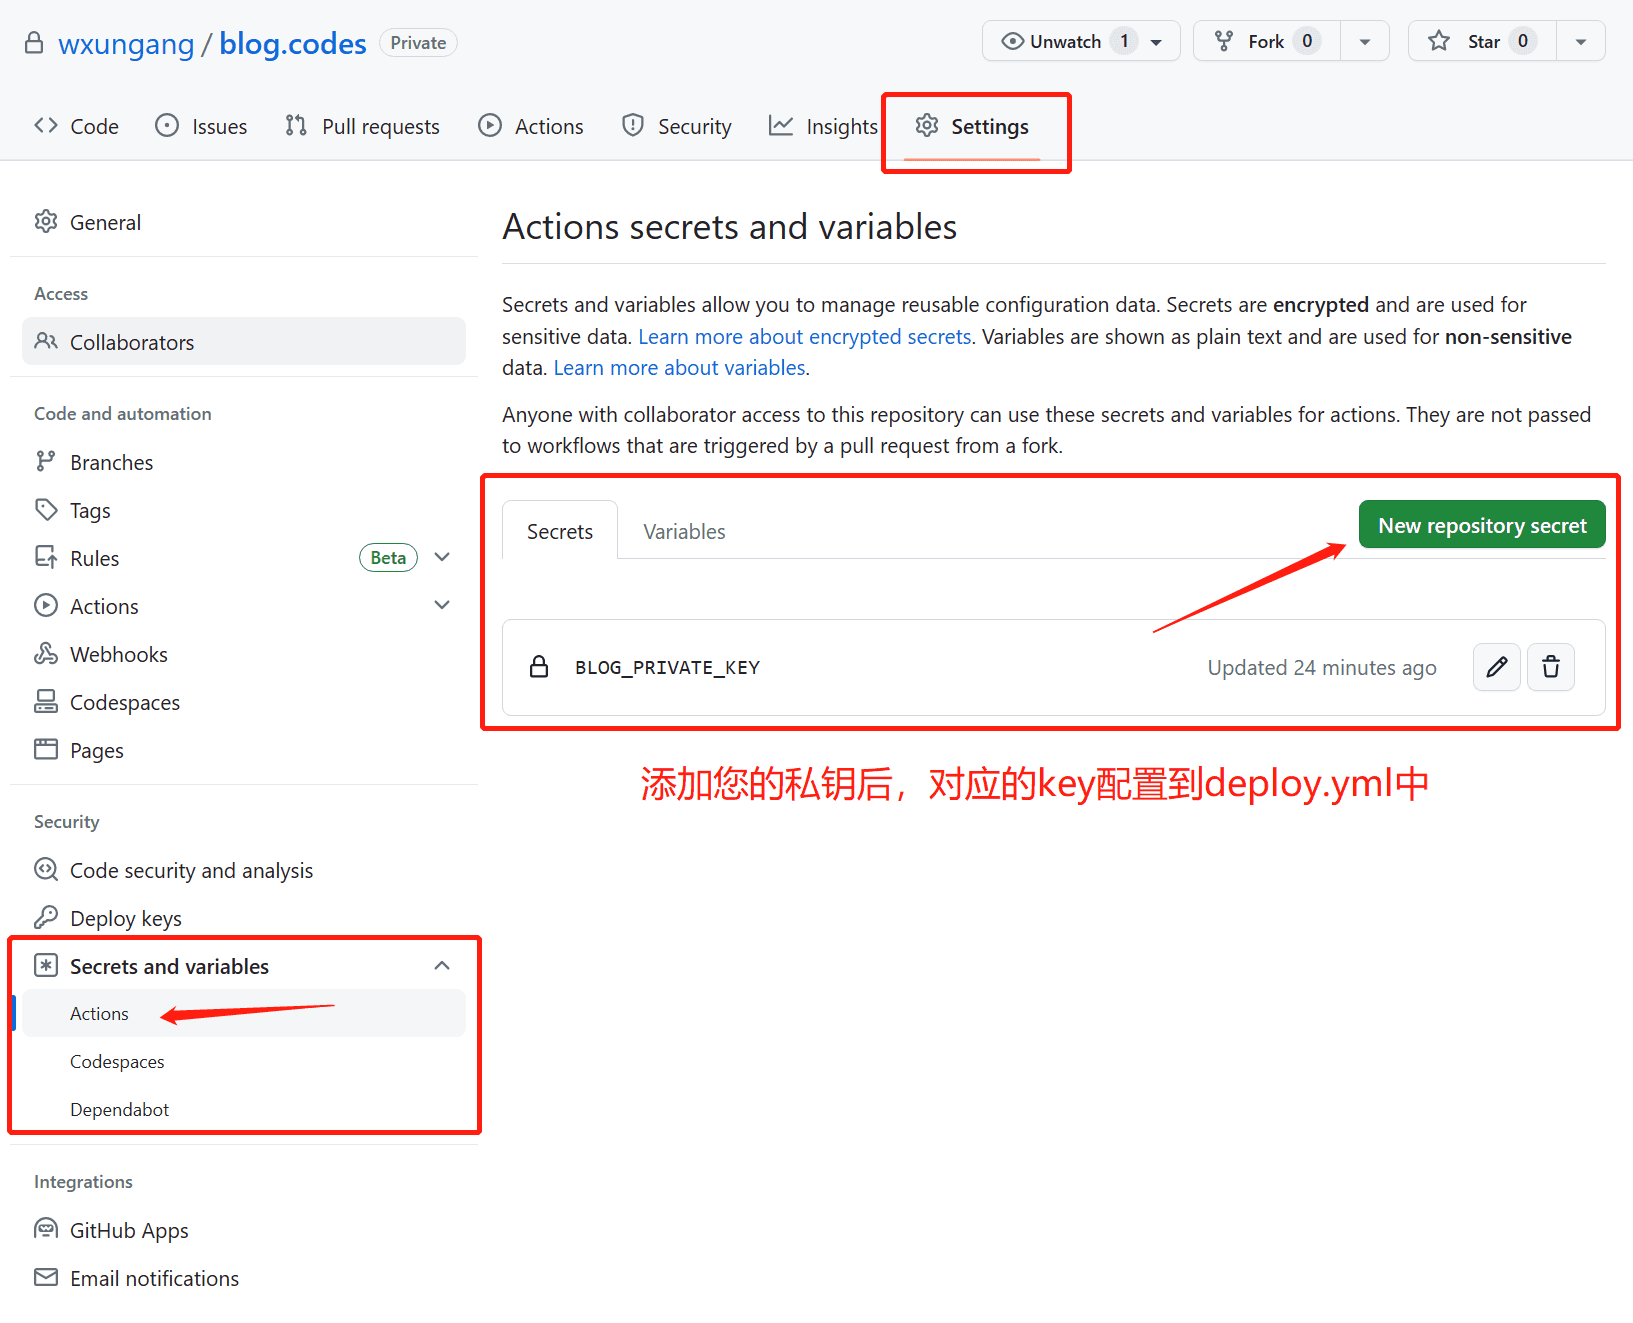Open the Insights tab
The height and width of the screenshot is (1323, 1633).
[x=823, y=126]
